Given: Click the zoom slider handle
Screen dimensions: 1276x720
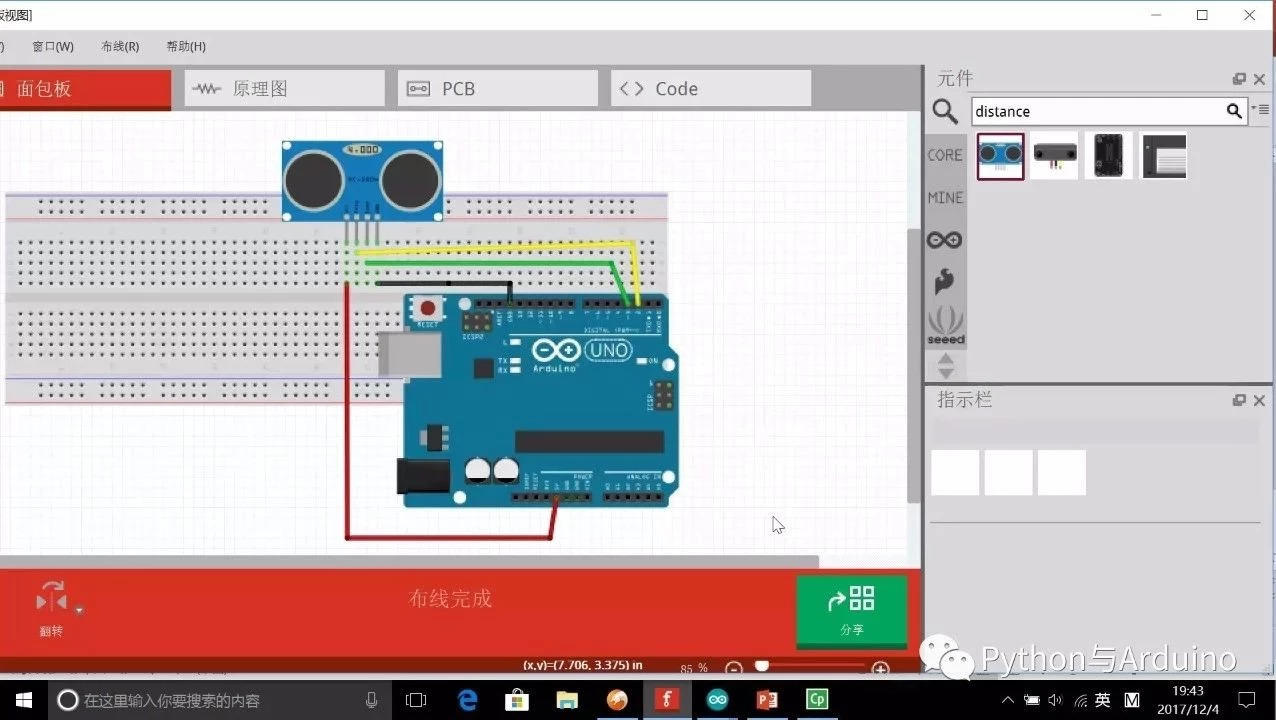Looking at the screenshot, I should [762, 665].
